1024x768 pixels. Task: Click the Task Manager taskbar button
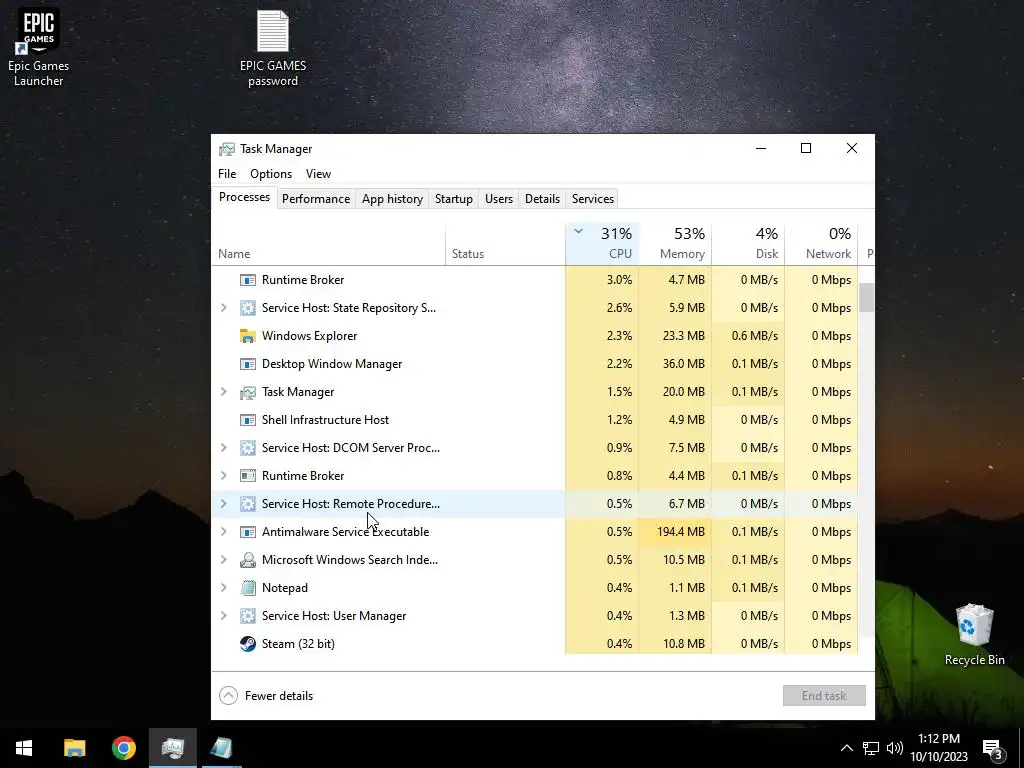(x=172, y=748)
